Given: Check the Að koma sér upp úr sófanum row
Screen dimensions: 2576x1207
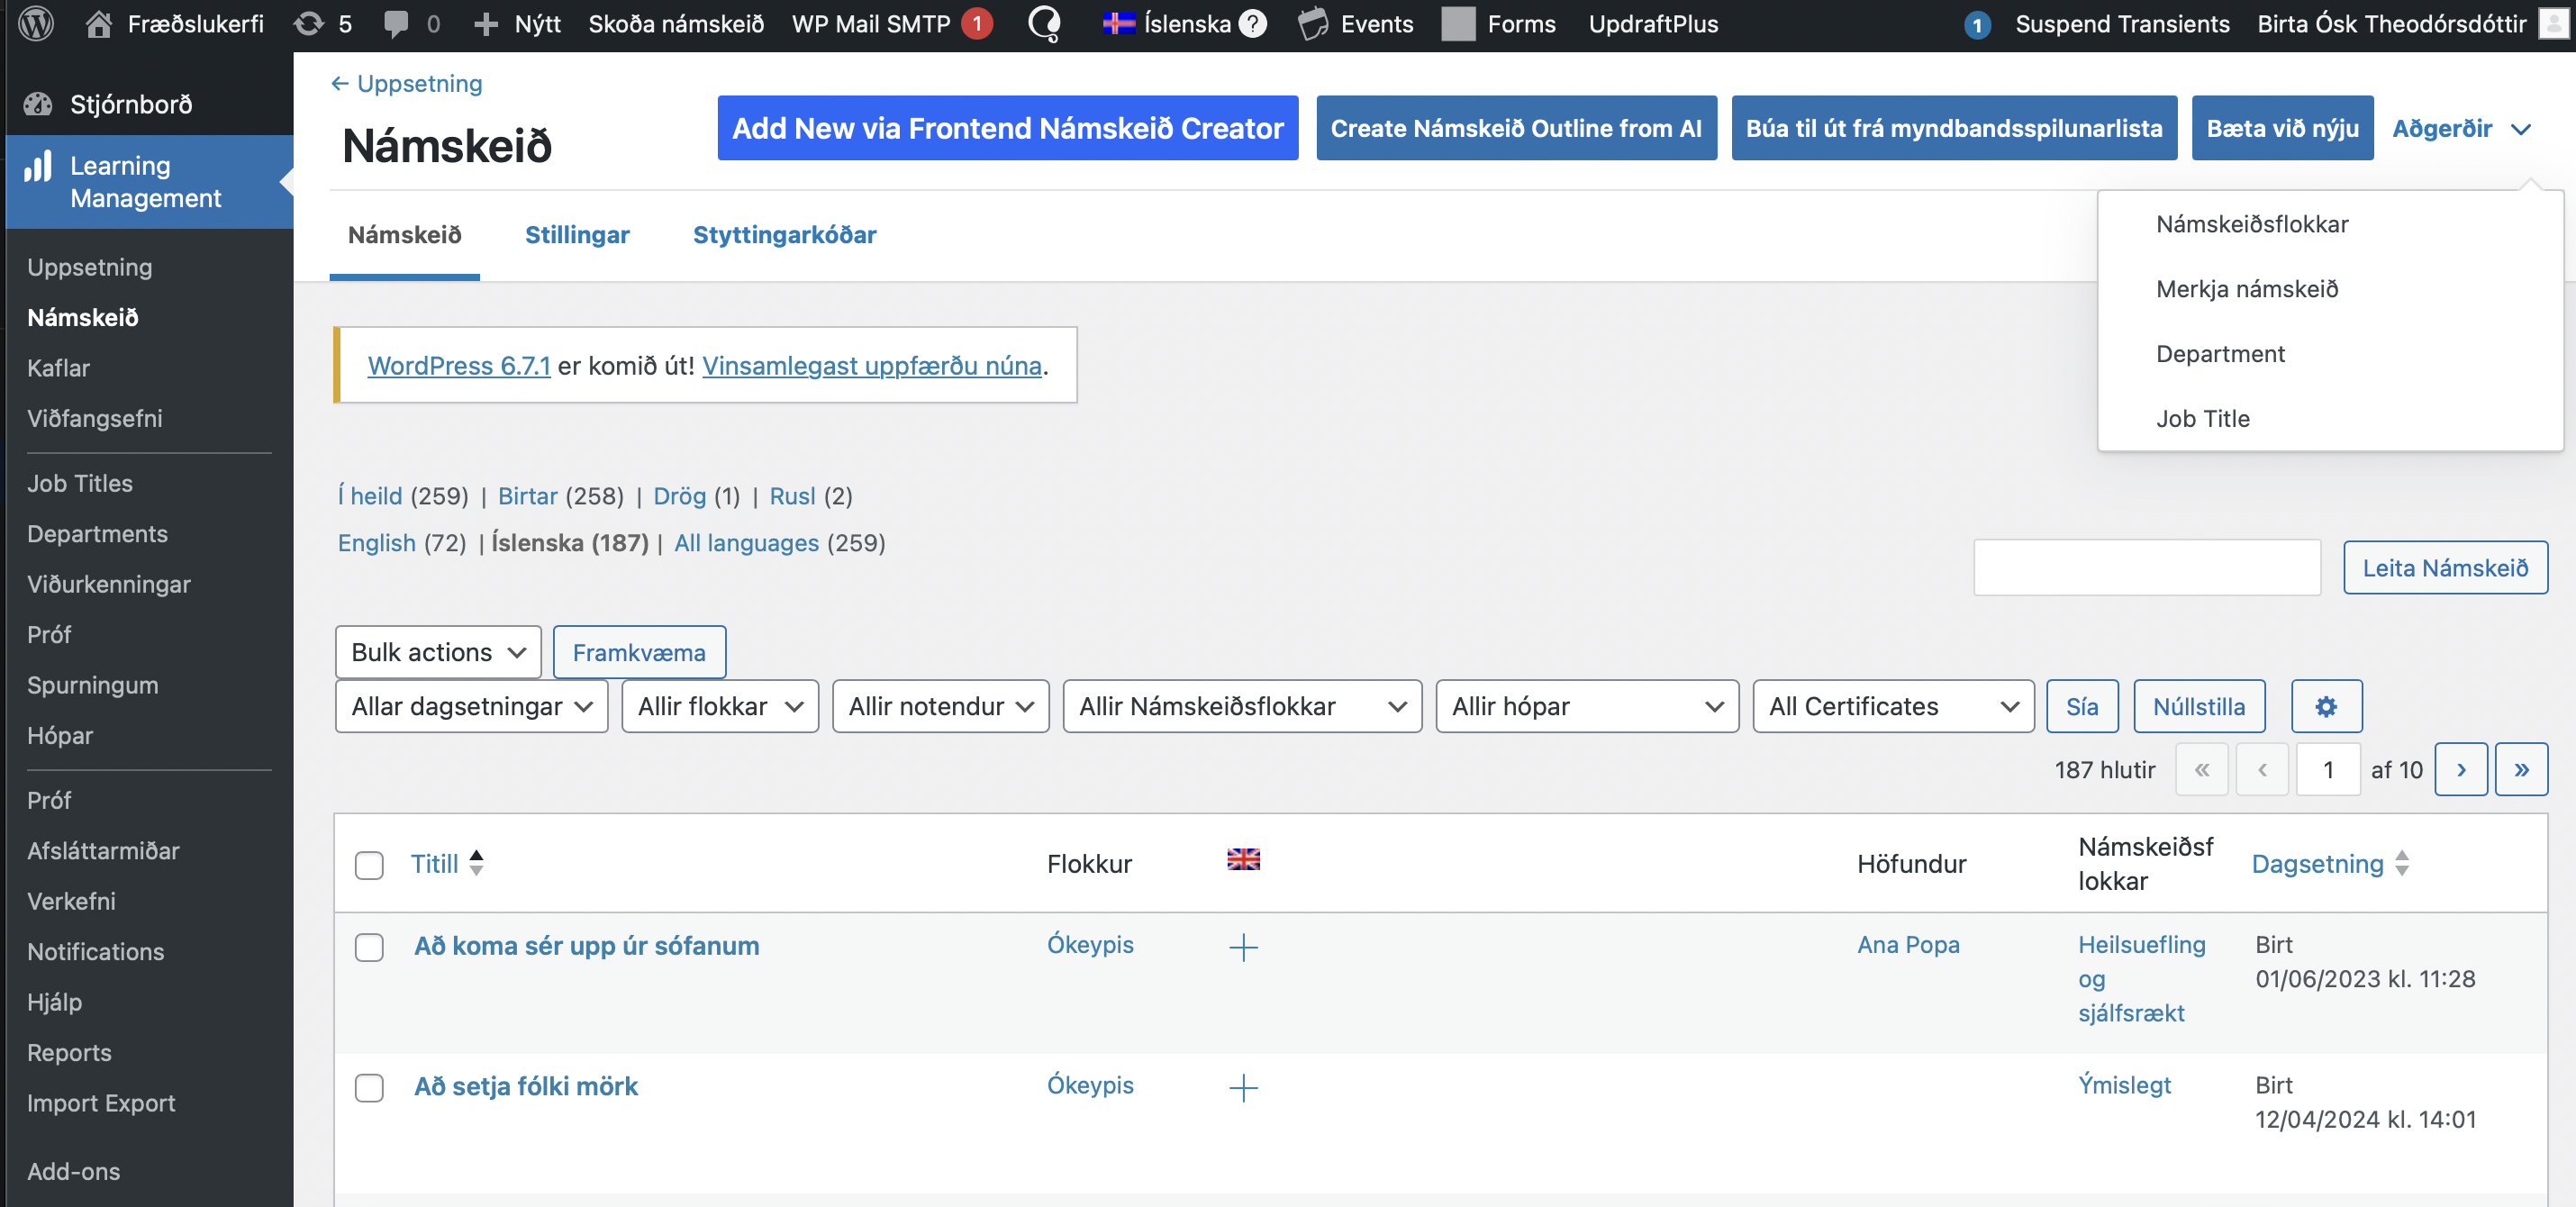Looking at the screenshot, I should pyautogui.click(x=369, y=946).
